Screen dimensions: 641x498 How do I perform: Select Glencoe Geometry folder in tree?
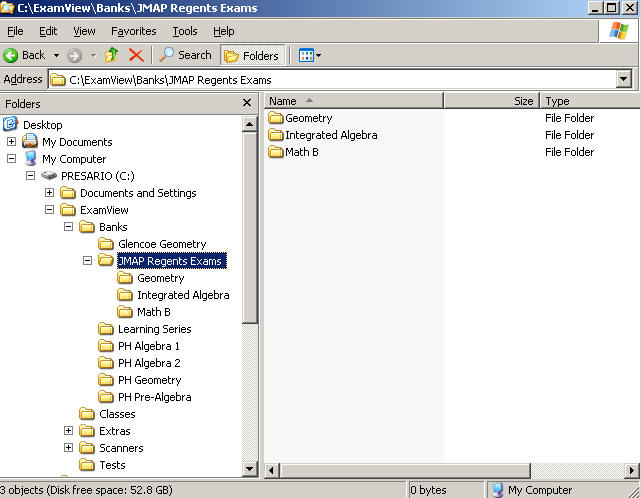[162, 244]
